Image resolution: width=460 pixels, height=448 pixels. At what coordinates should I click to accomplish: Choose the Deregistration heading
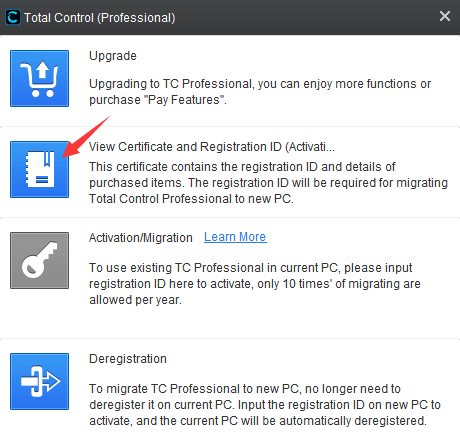(x=128, y=359)
